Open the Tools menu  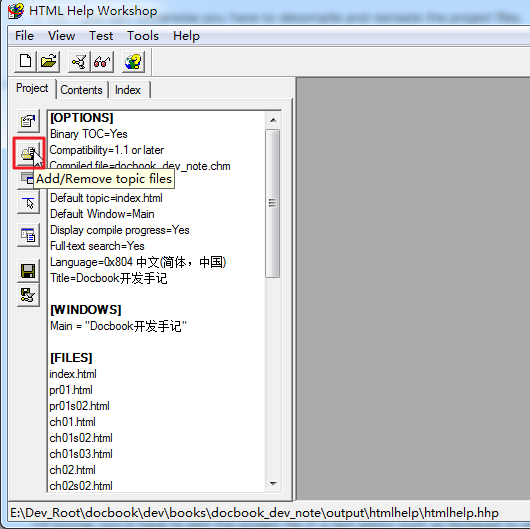tap(143, 36)
